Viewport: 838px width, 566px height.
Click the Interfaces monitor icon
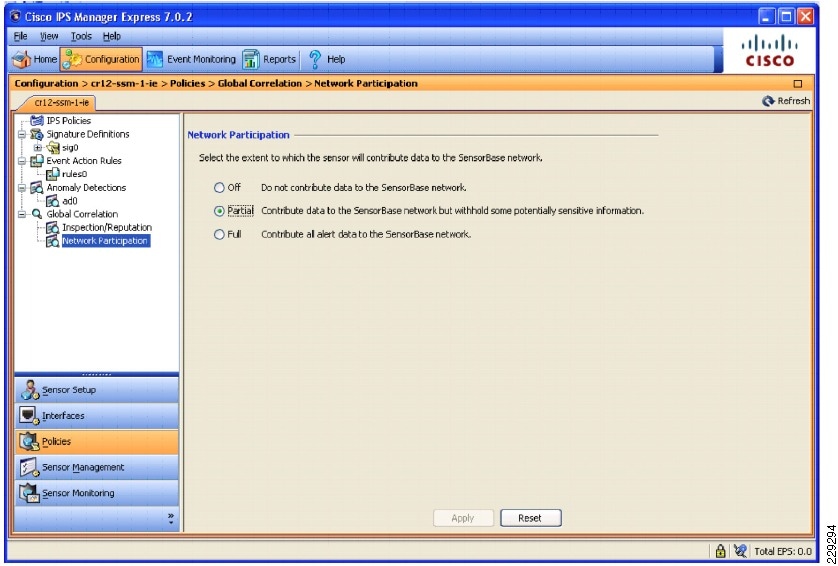29,416
